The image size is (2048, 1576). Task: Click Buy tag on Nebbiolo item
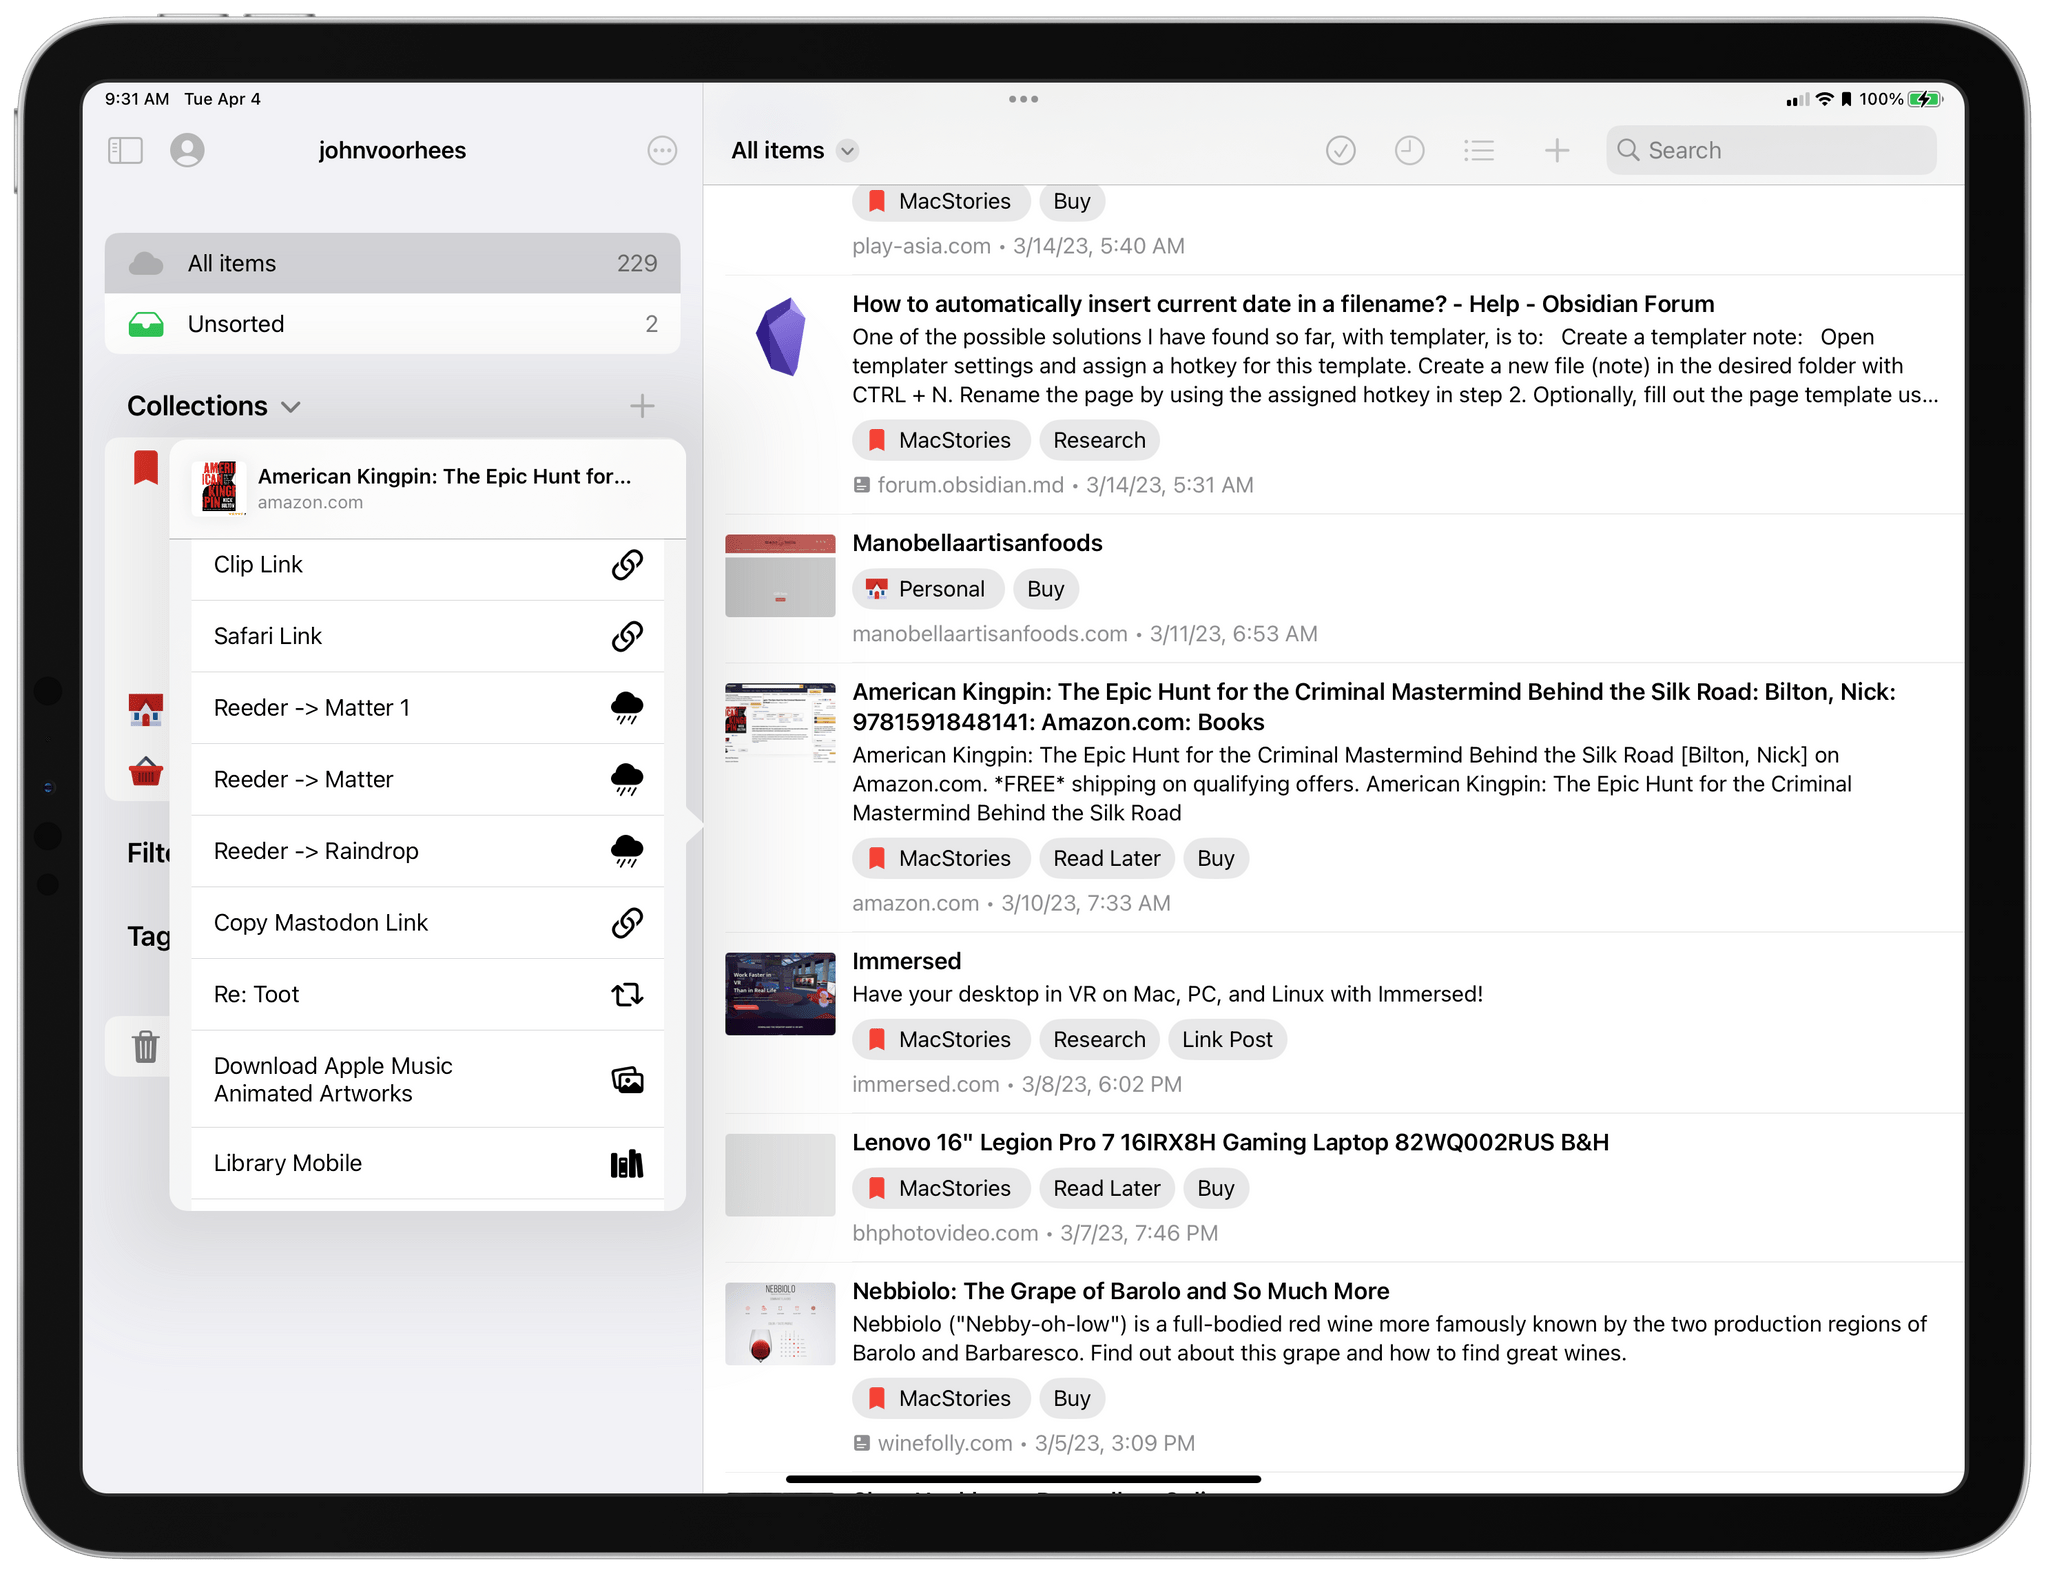pyautogui.click(x=1071, y=1398)
